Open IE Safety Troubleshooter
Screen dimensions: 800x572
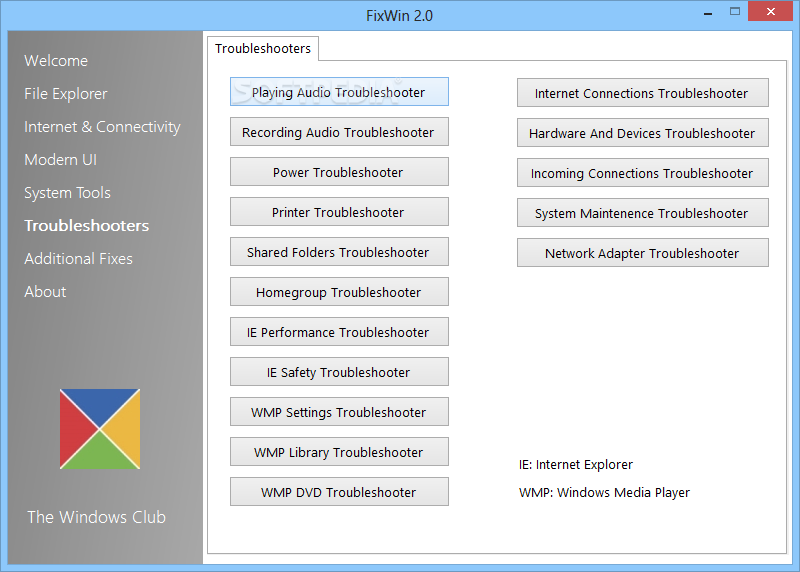pyautogui.click(x=339, y=371)
